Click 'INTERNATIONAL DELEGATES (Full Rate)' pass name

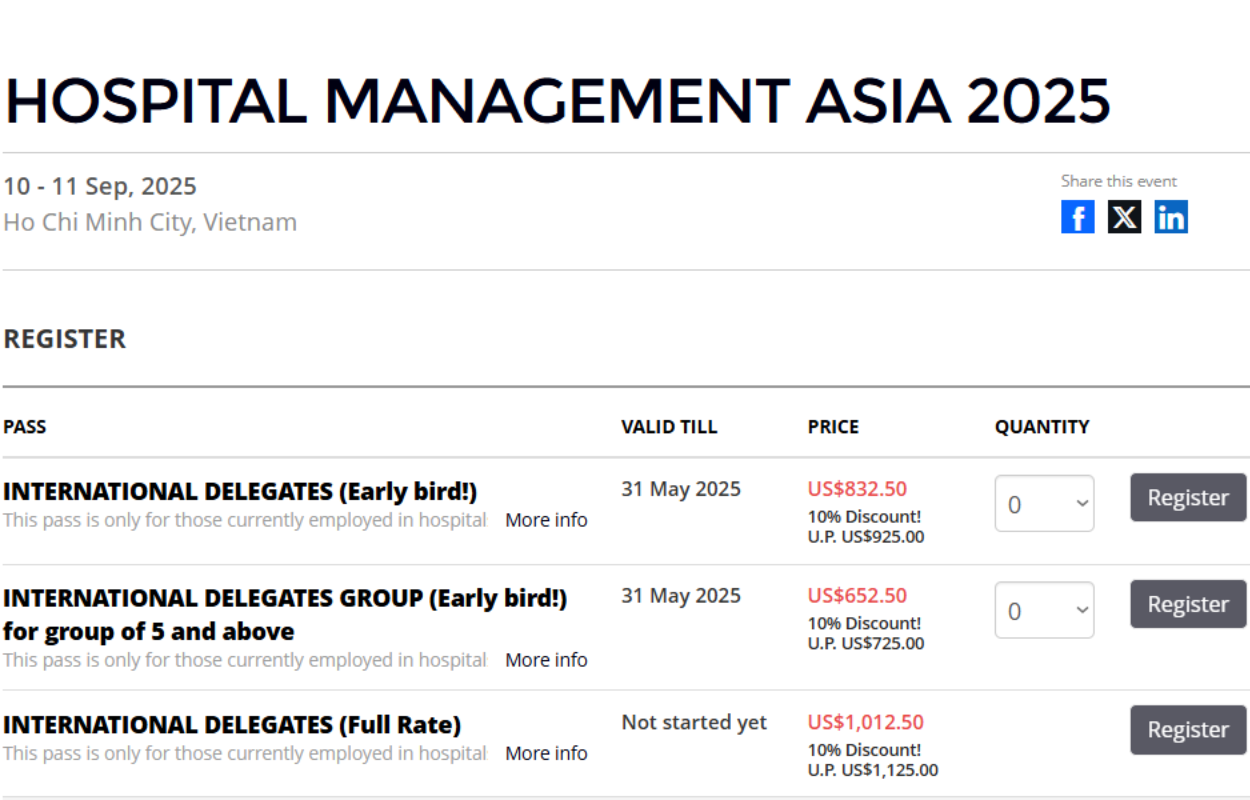click(232, 725)
